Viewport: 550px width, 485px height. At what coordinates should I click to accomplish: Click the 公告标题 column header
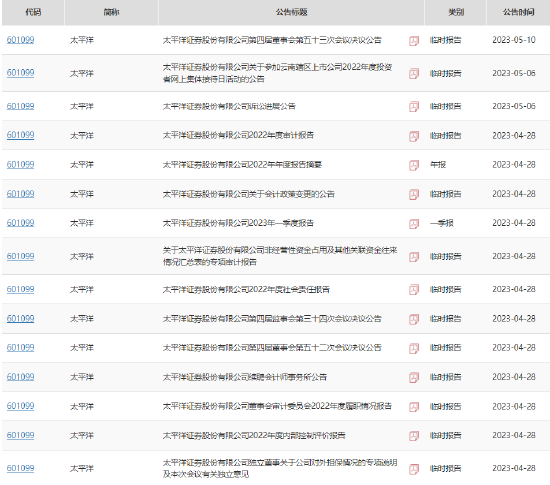click(x=291, y=12)
